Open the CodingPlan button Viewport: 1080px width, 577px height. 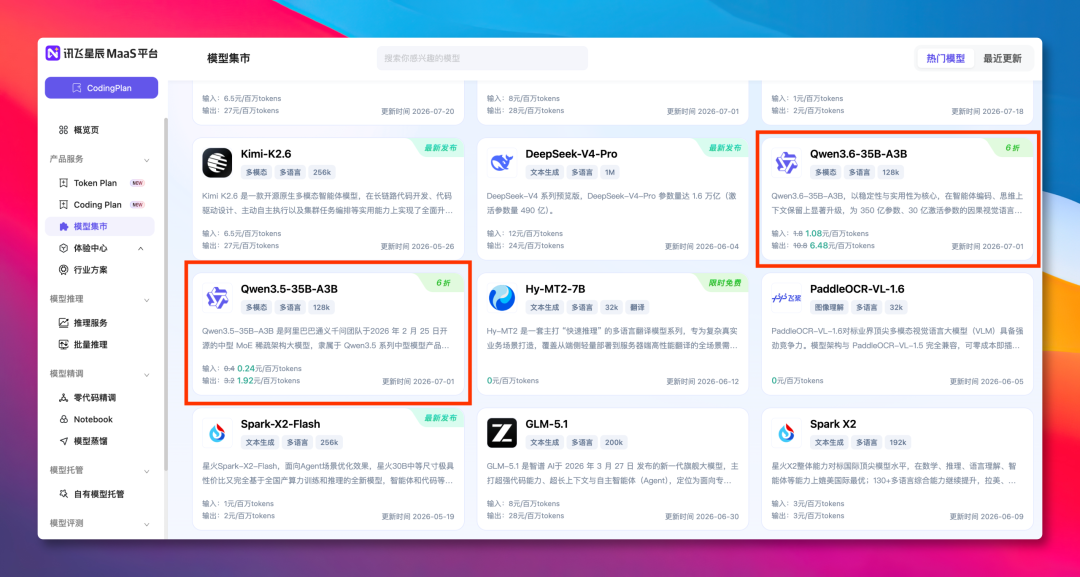click(101, 88)
